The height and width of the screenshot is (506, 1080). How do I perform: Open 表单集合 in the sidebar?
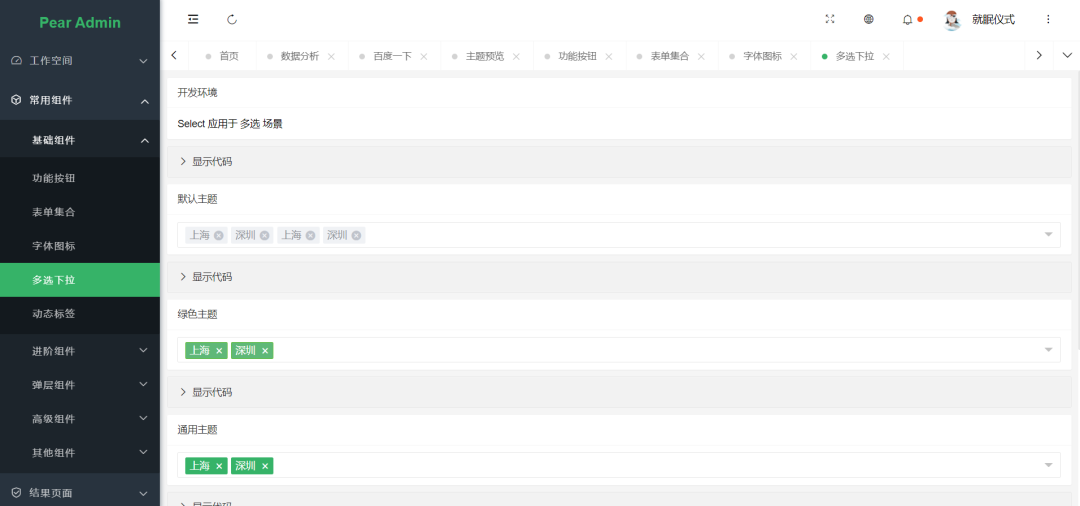point(80,212)
